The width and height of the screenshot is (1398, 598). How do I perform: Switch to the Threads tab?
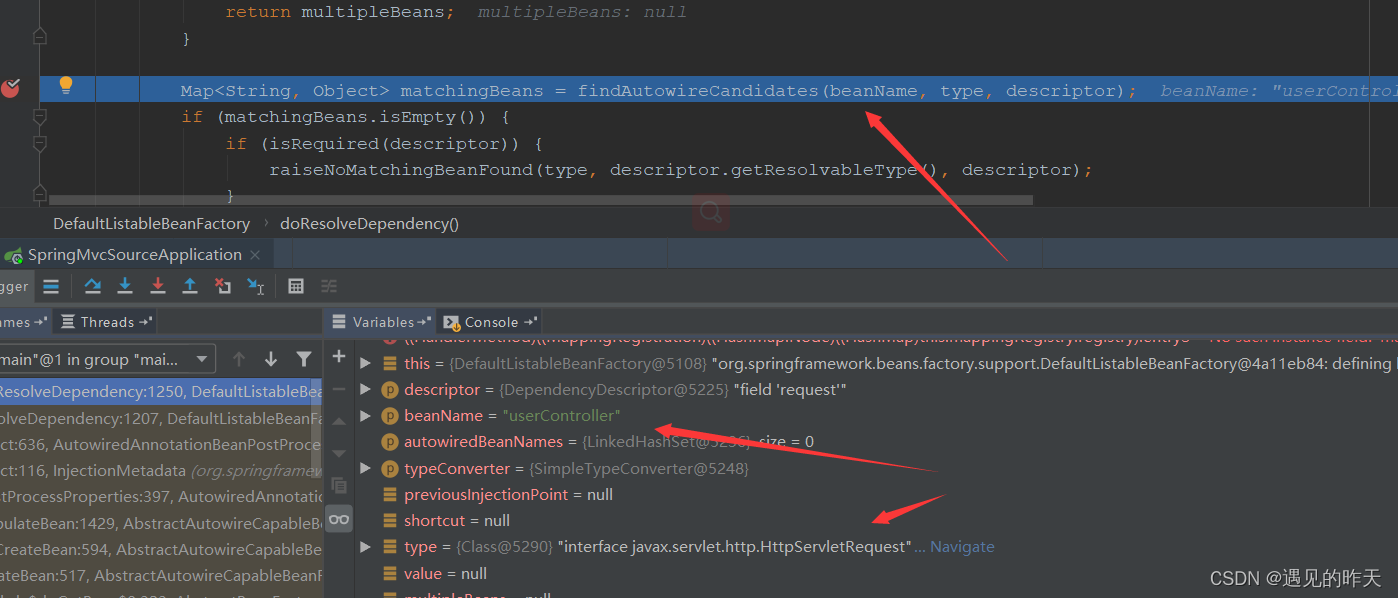pos(105,322)
